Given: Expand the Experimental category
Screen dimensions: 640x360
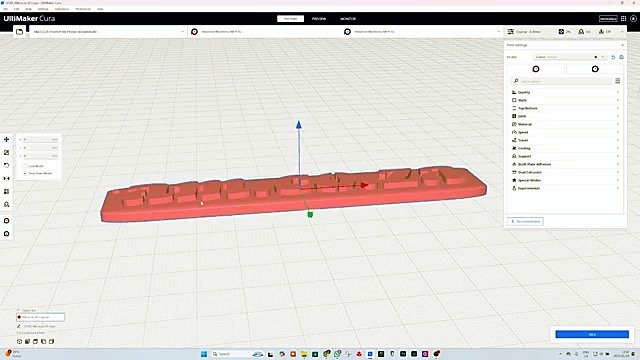Looking at the screenshot, I should [565, 188].
